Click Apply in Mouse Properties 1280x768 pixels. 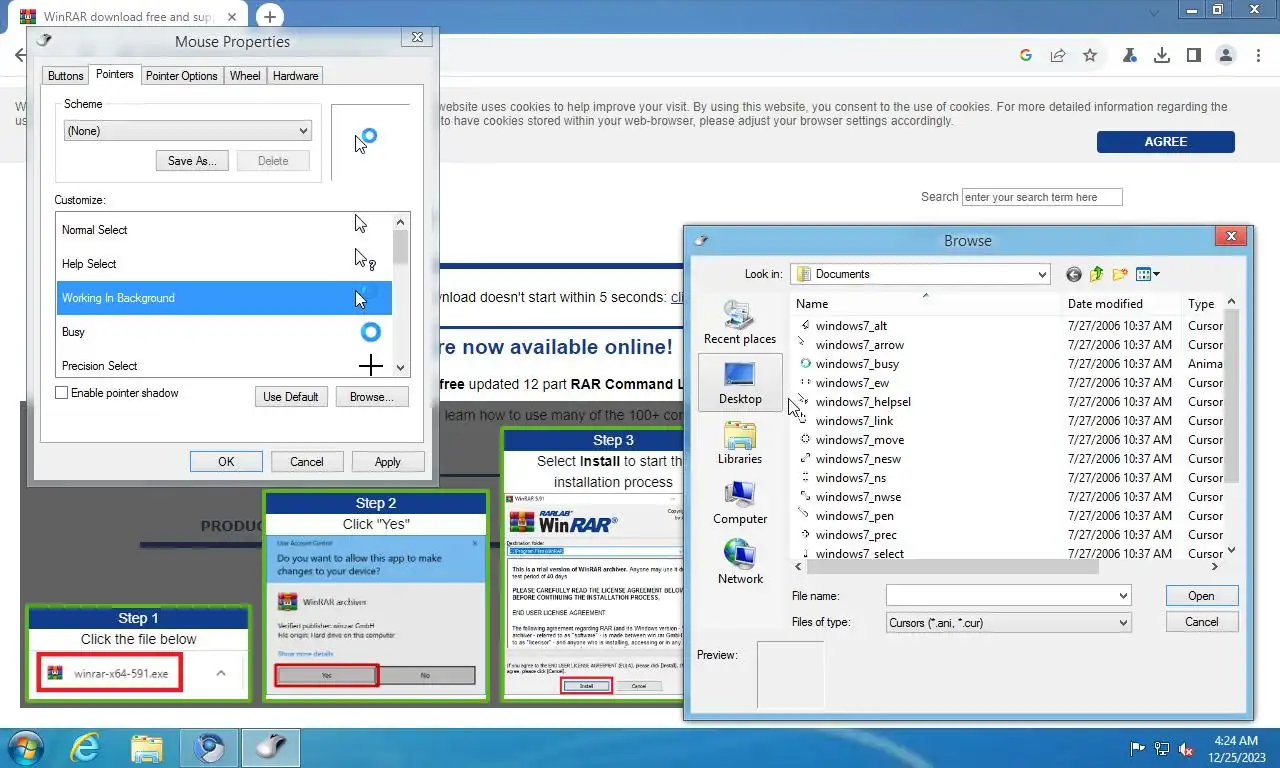(x=388, y=462)
